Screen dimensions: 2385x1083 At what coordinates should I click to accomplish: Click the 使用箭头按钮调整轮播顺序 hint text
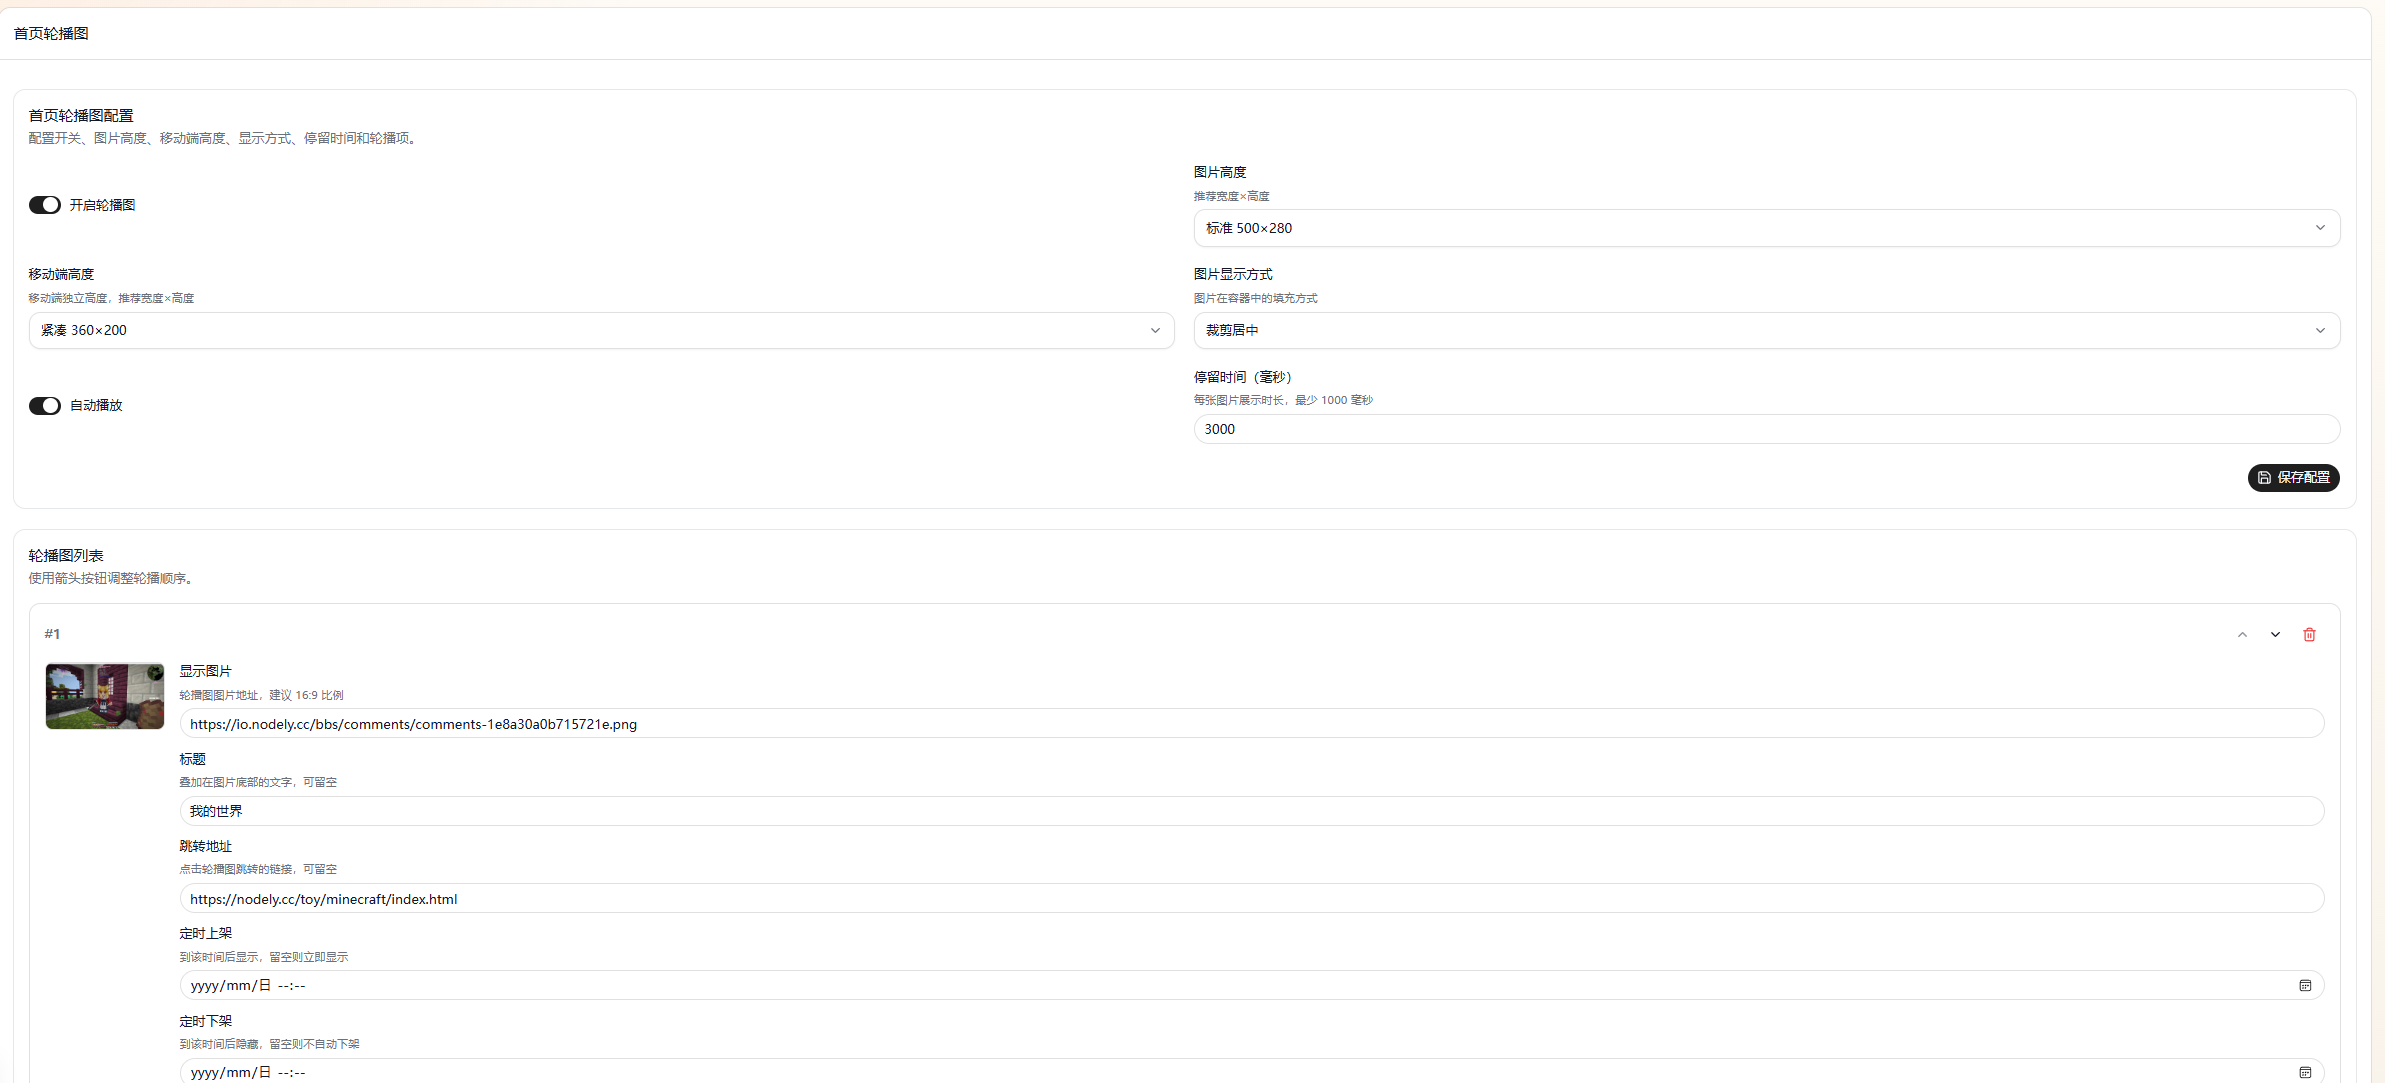[110, 579]
